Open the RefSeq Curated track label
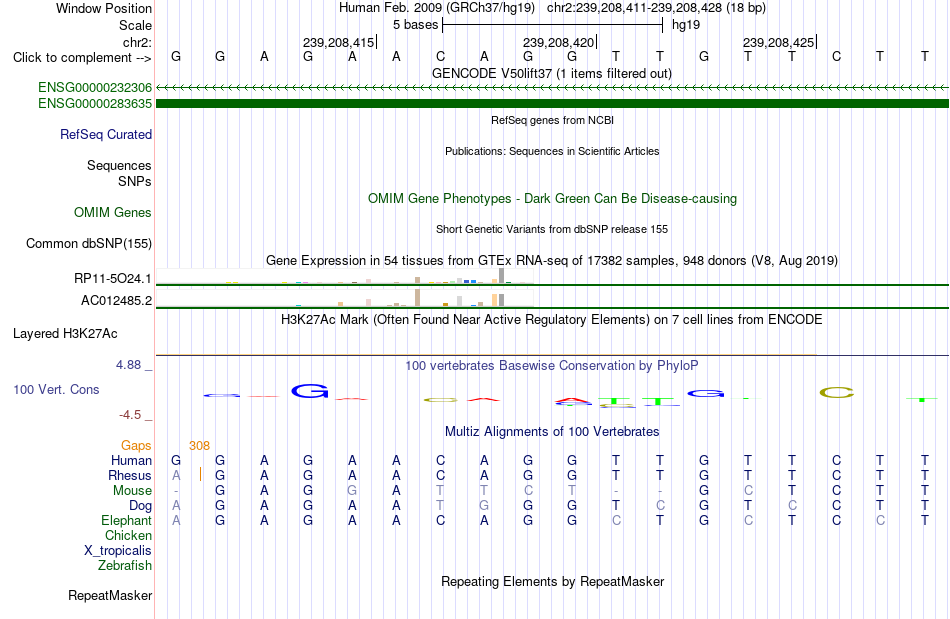Screen dimensions: 950x619 [x=105, y=134]
